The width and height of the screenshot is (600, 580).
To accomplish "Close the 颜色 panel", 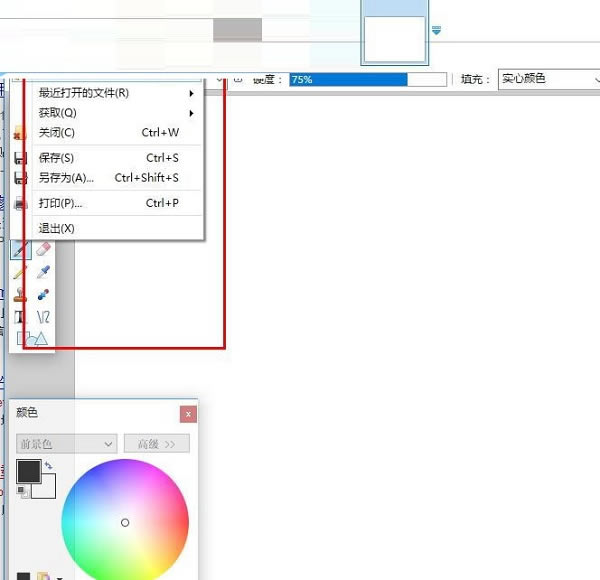I will pyautogui.click(x=188, y=414).
